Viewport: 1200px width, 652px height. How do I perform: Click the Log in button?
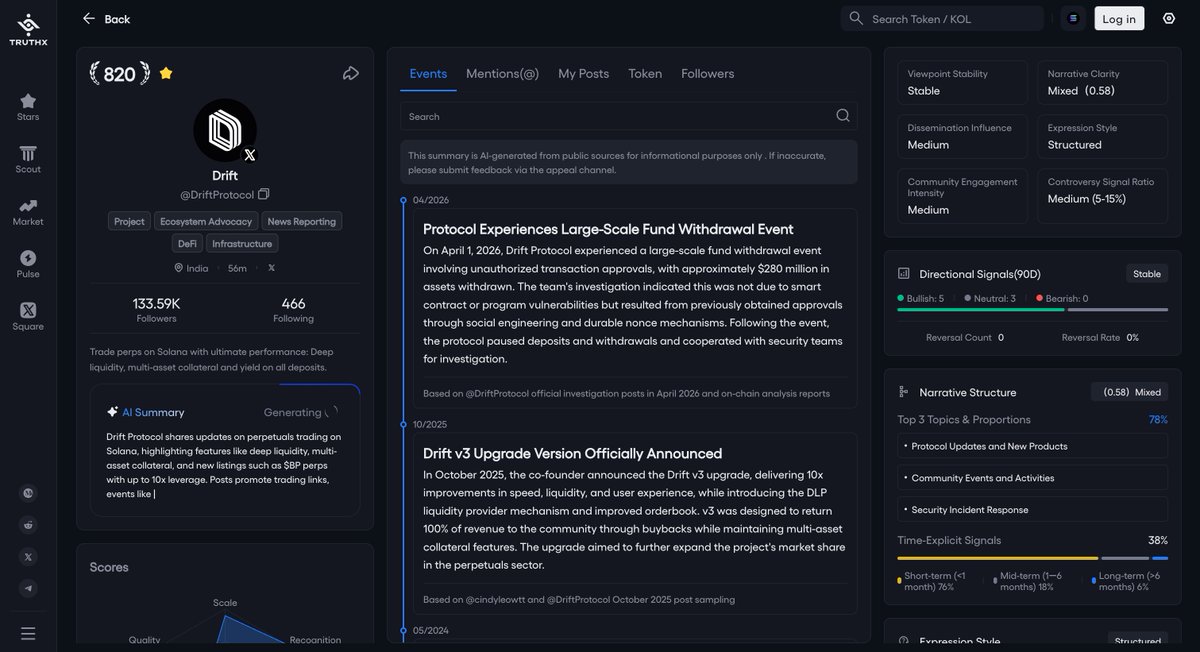(x=1119, y=18)
